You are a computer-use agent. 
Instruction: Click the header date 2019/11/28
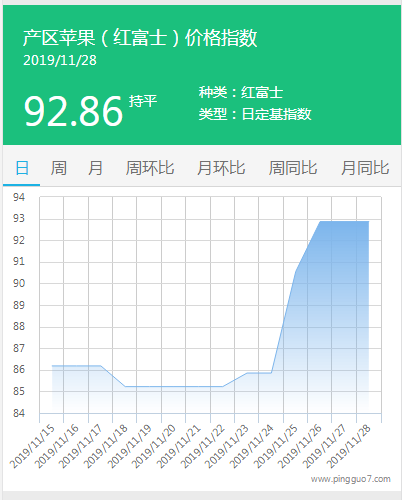tap(60, 60)
